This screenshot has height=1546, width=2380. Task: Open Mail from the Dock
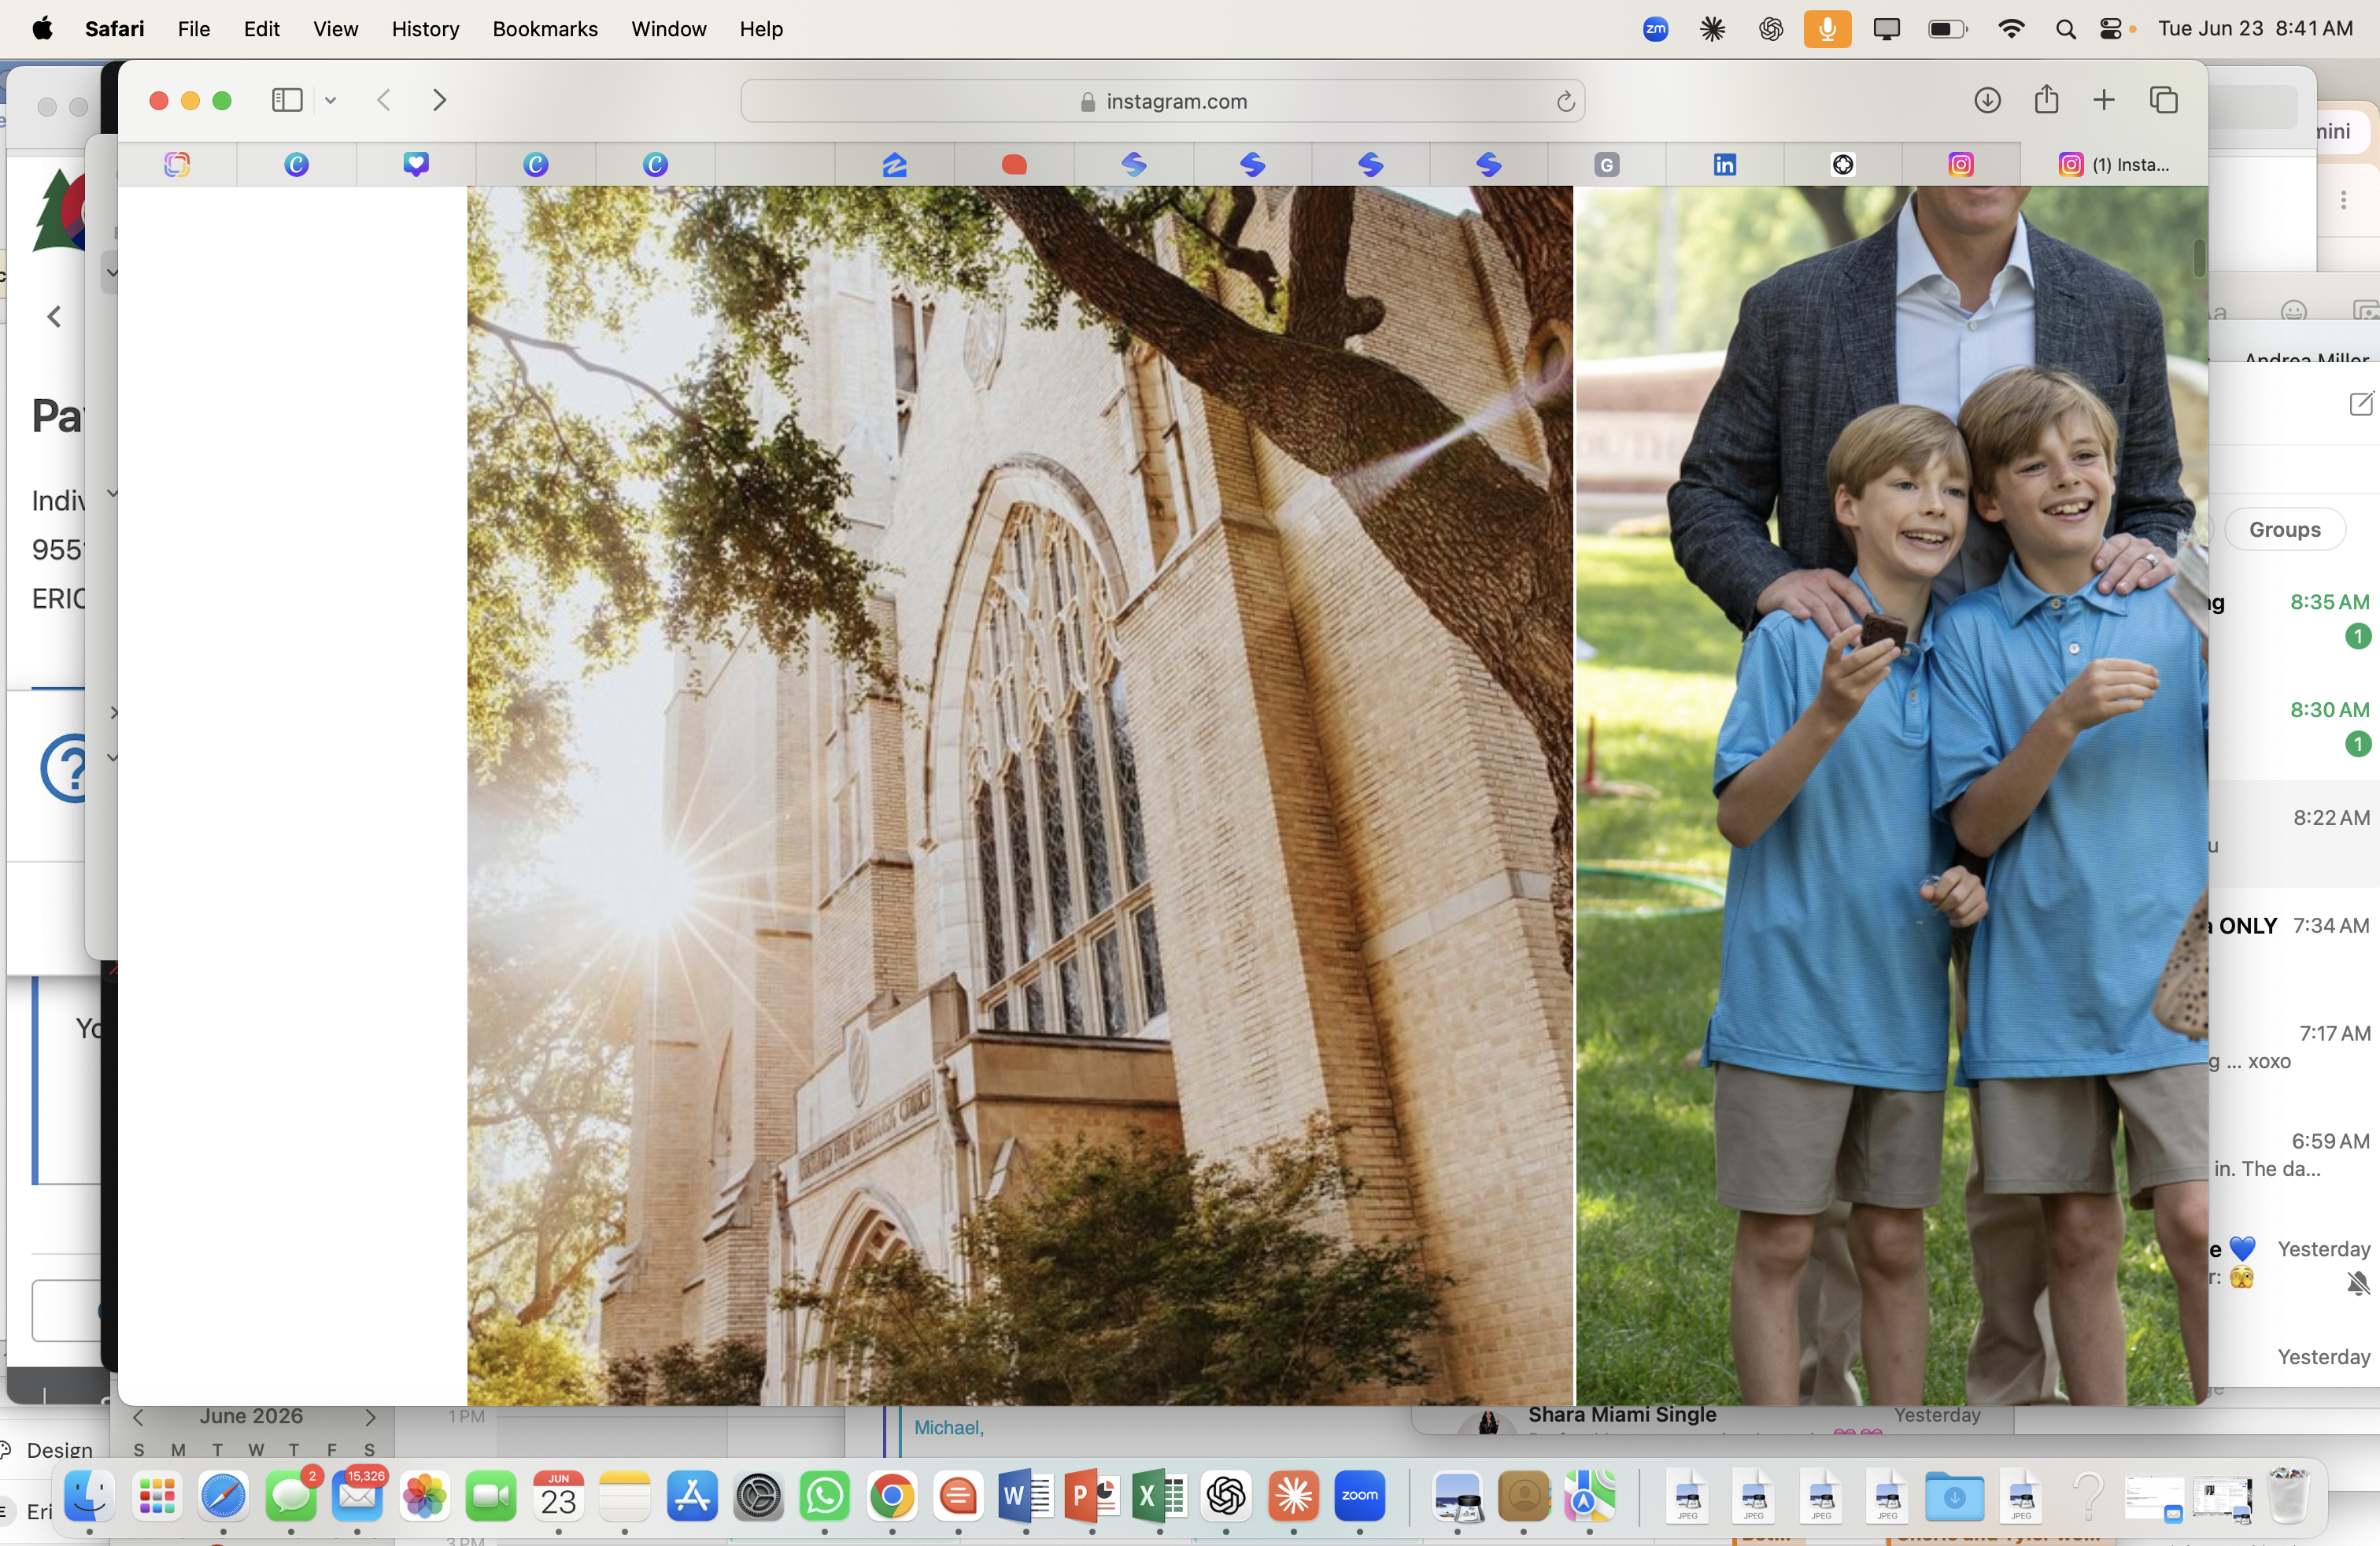(x=358, y=1496)
